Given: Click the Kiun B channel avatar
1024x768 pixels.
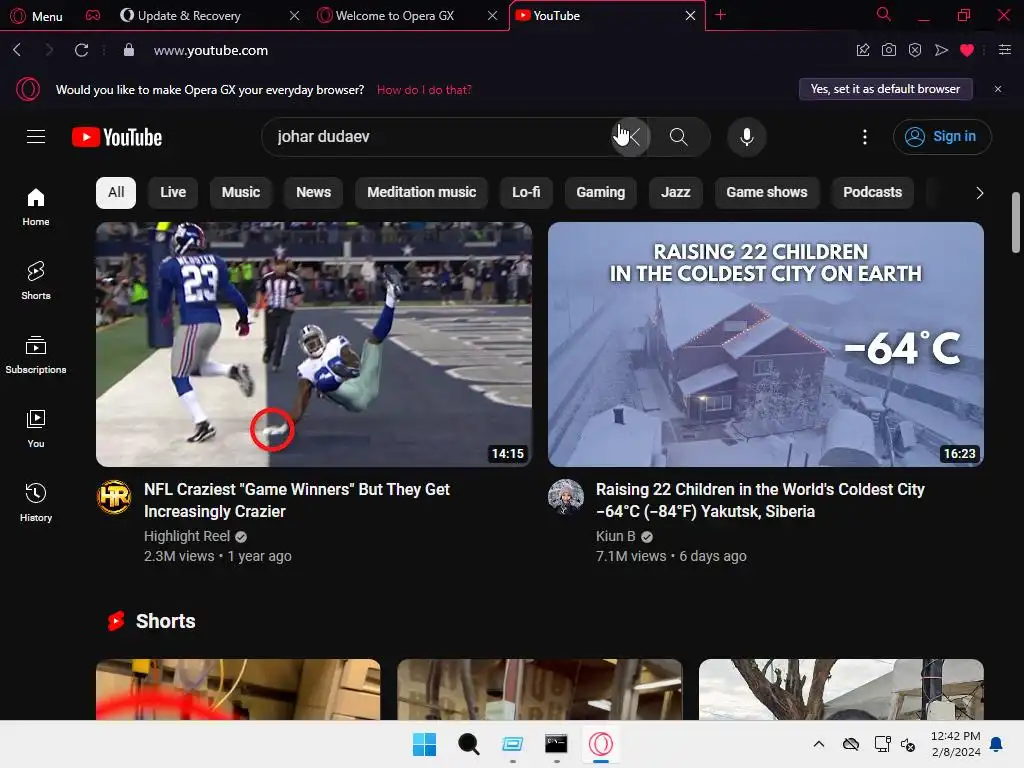Looking at the screenshot, I should [566, 497].
